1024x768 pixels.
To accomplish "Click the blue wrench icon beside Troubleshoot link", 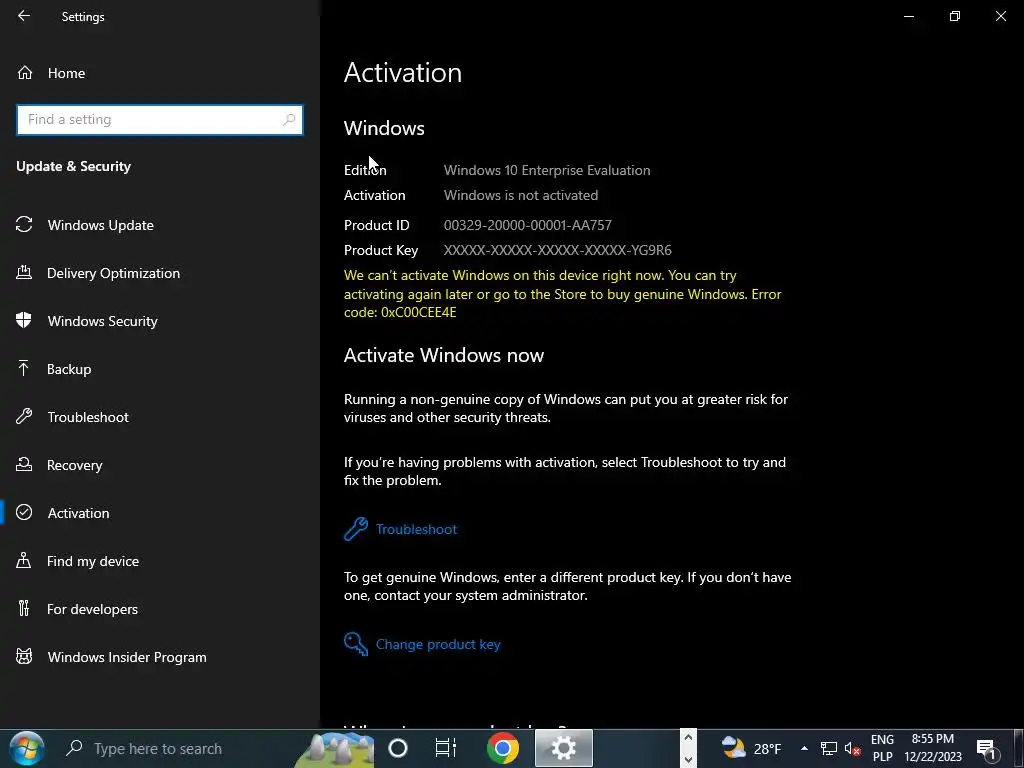I will [x=356, y=529].
